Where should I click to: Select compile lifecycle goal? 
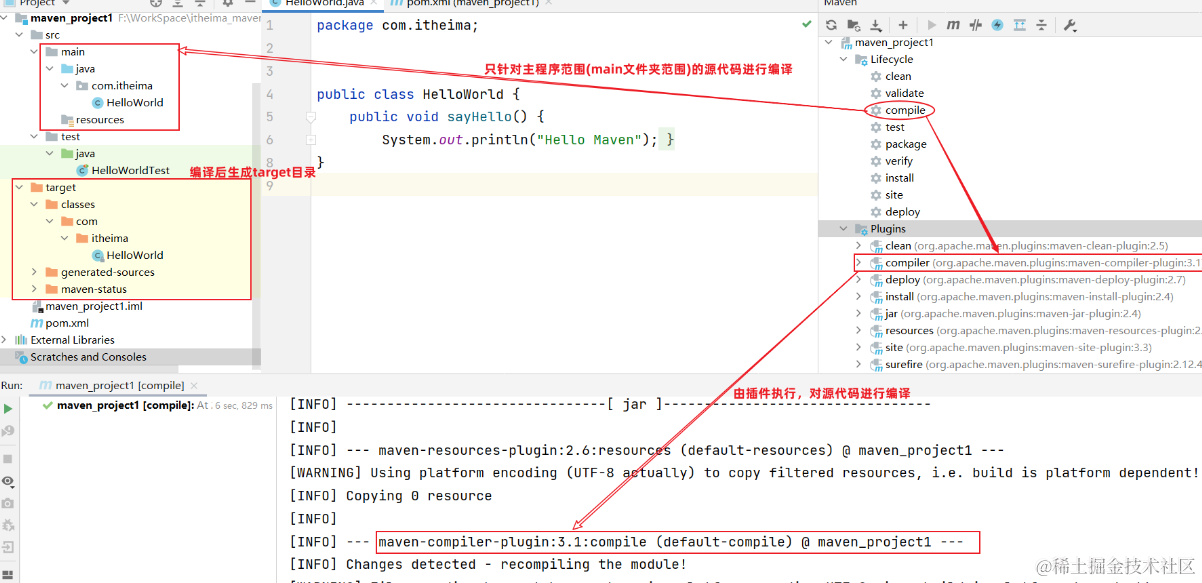pyautogui.click(x=897, y=111)
